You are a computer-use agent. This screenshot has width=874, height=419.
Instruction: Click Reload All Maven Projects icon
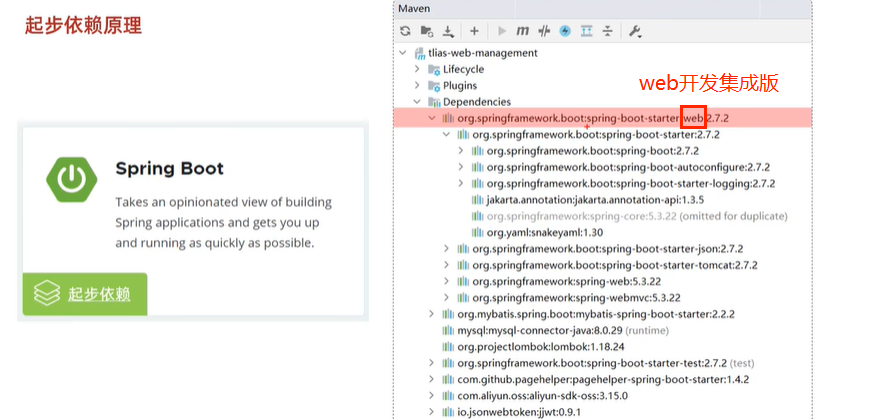[405, 31]
